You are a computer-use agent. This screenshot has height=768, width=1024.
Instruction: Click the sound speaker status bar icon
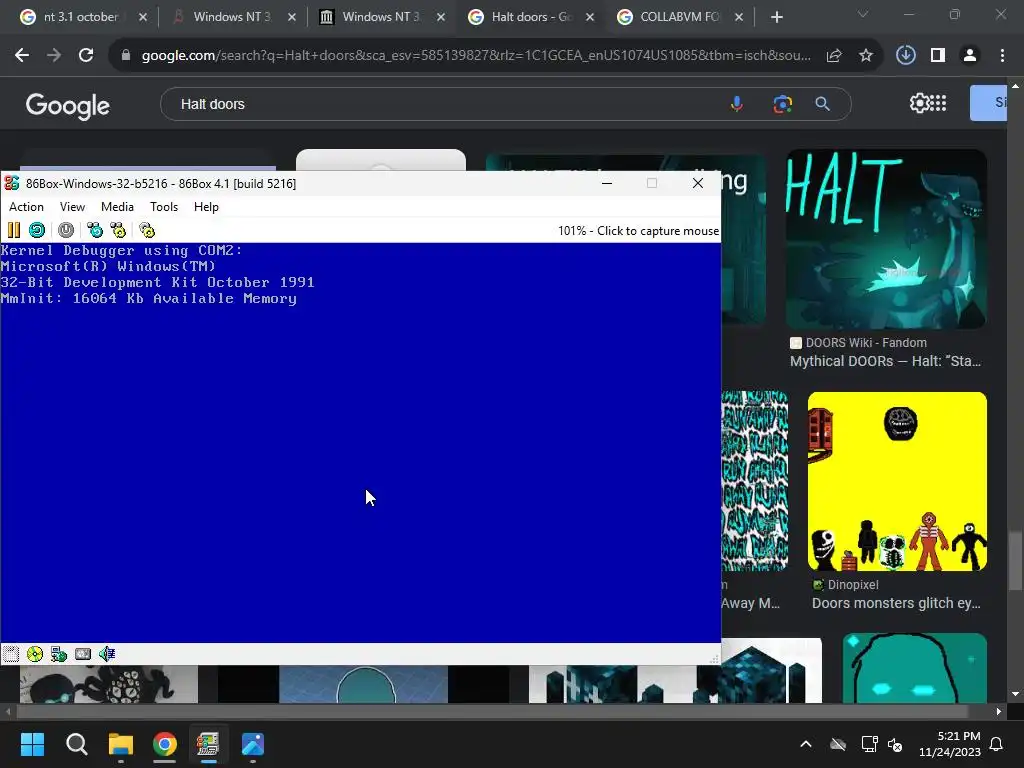click(x=107, y=654)
